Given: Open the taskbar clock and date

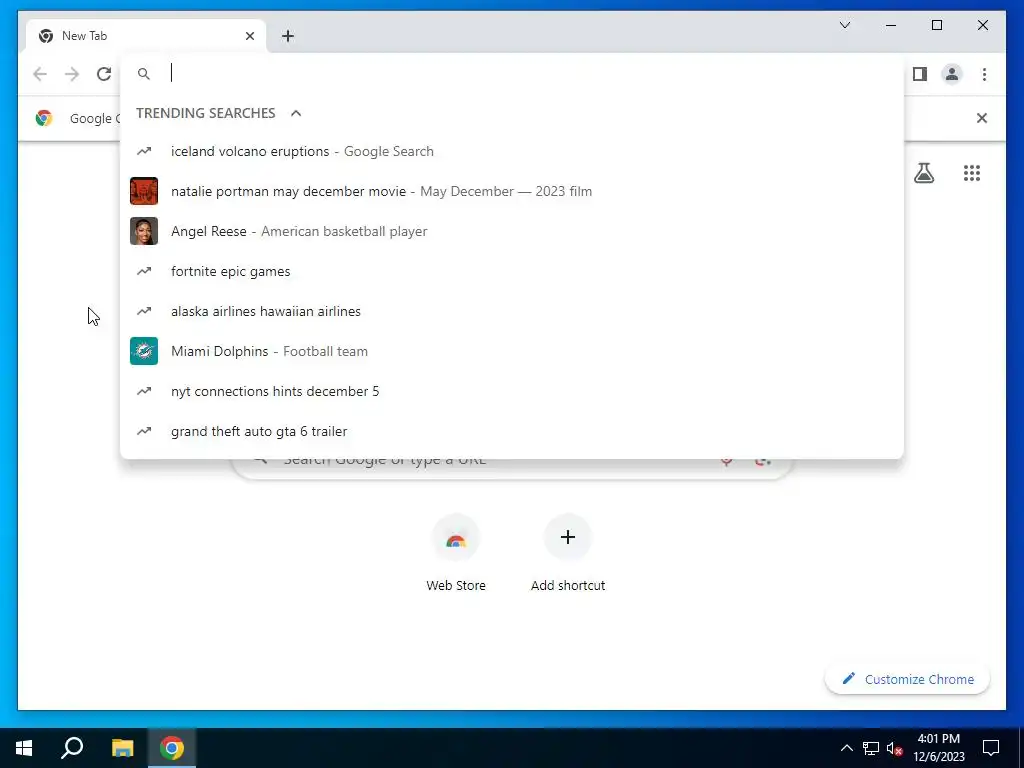Looking at the screenshot, I should click(x=938, y=748).
